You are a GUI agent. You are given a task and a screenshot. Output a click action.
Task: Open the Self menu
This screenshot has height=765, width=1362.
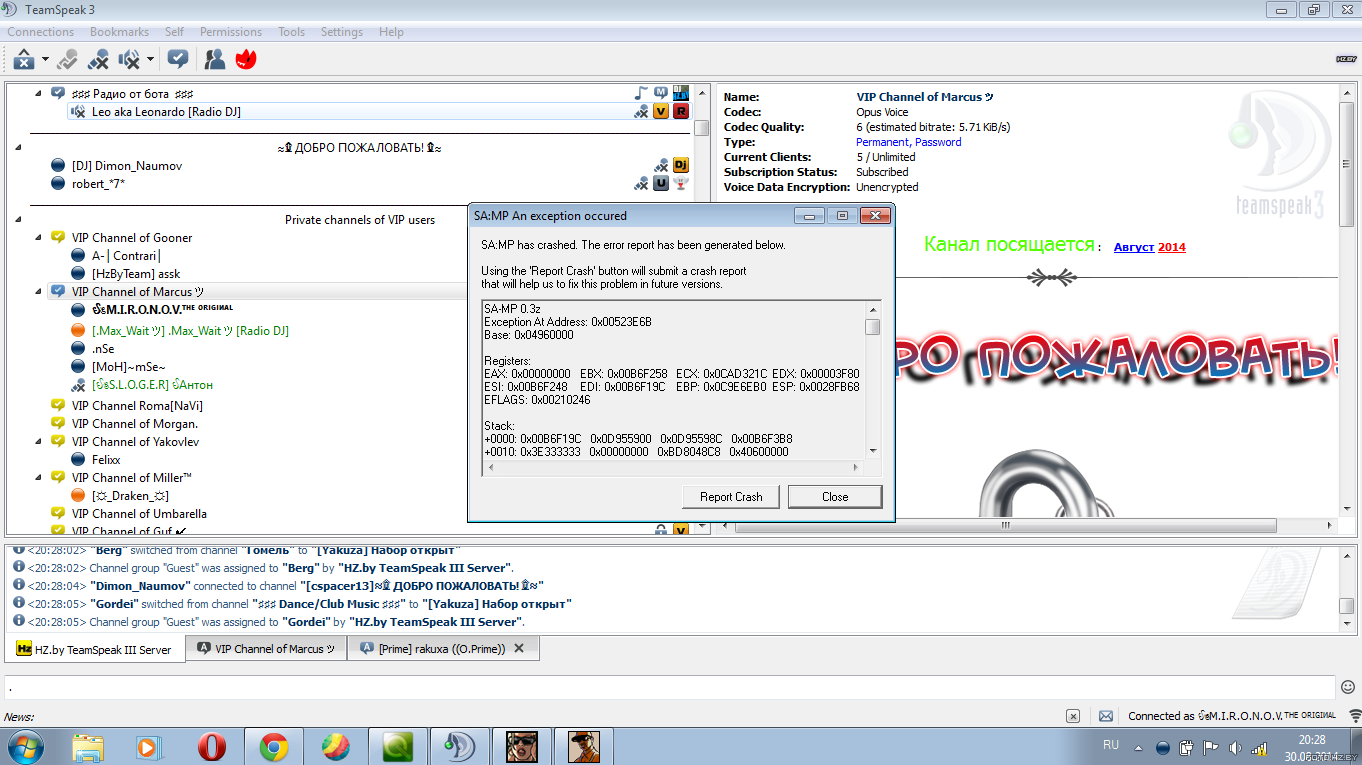pos(174,32)
